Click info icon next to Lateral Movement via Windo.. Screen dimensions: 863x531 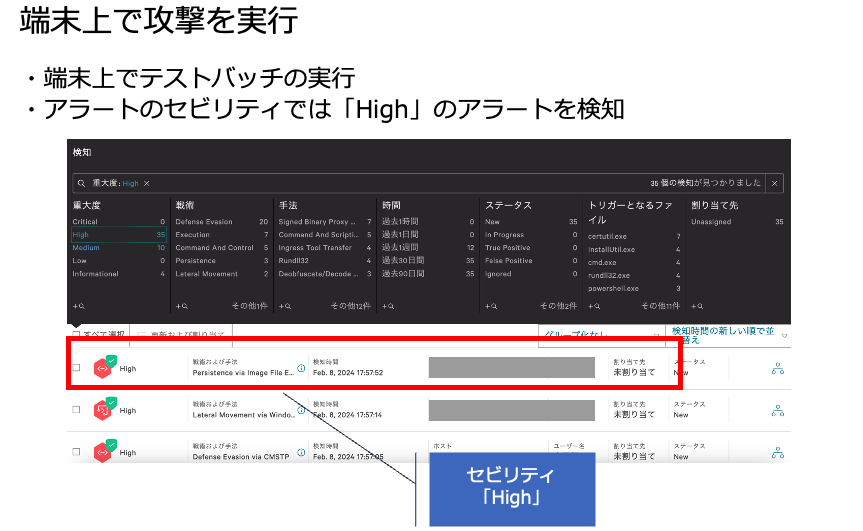click(x=301, y=410)
